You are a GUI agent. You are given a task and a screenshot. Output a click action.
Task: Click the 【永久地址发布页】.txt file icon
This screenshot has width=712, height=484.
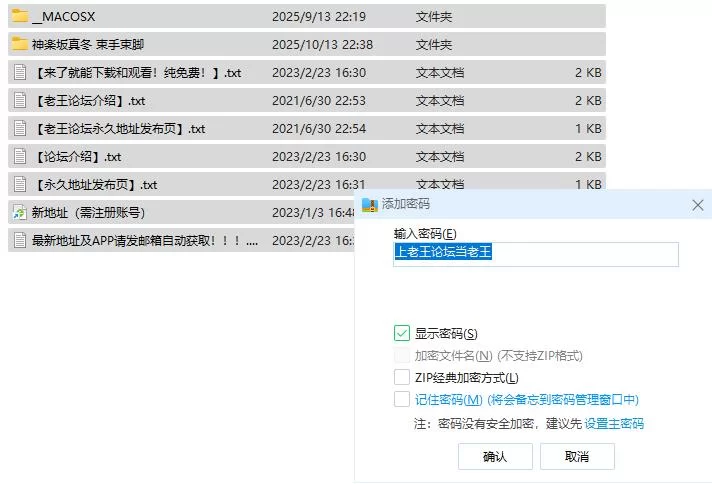click(x=20, y=185)
